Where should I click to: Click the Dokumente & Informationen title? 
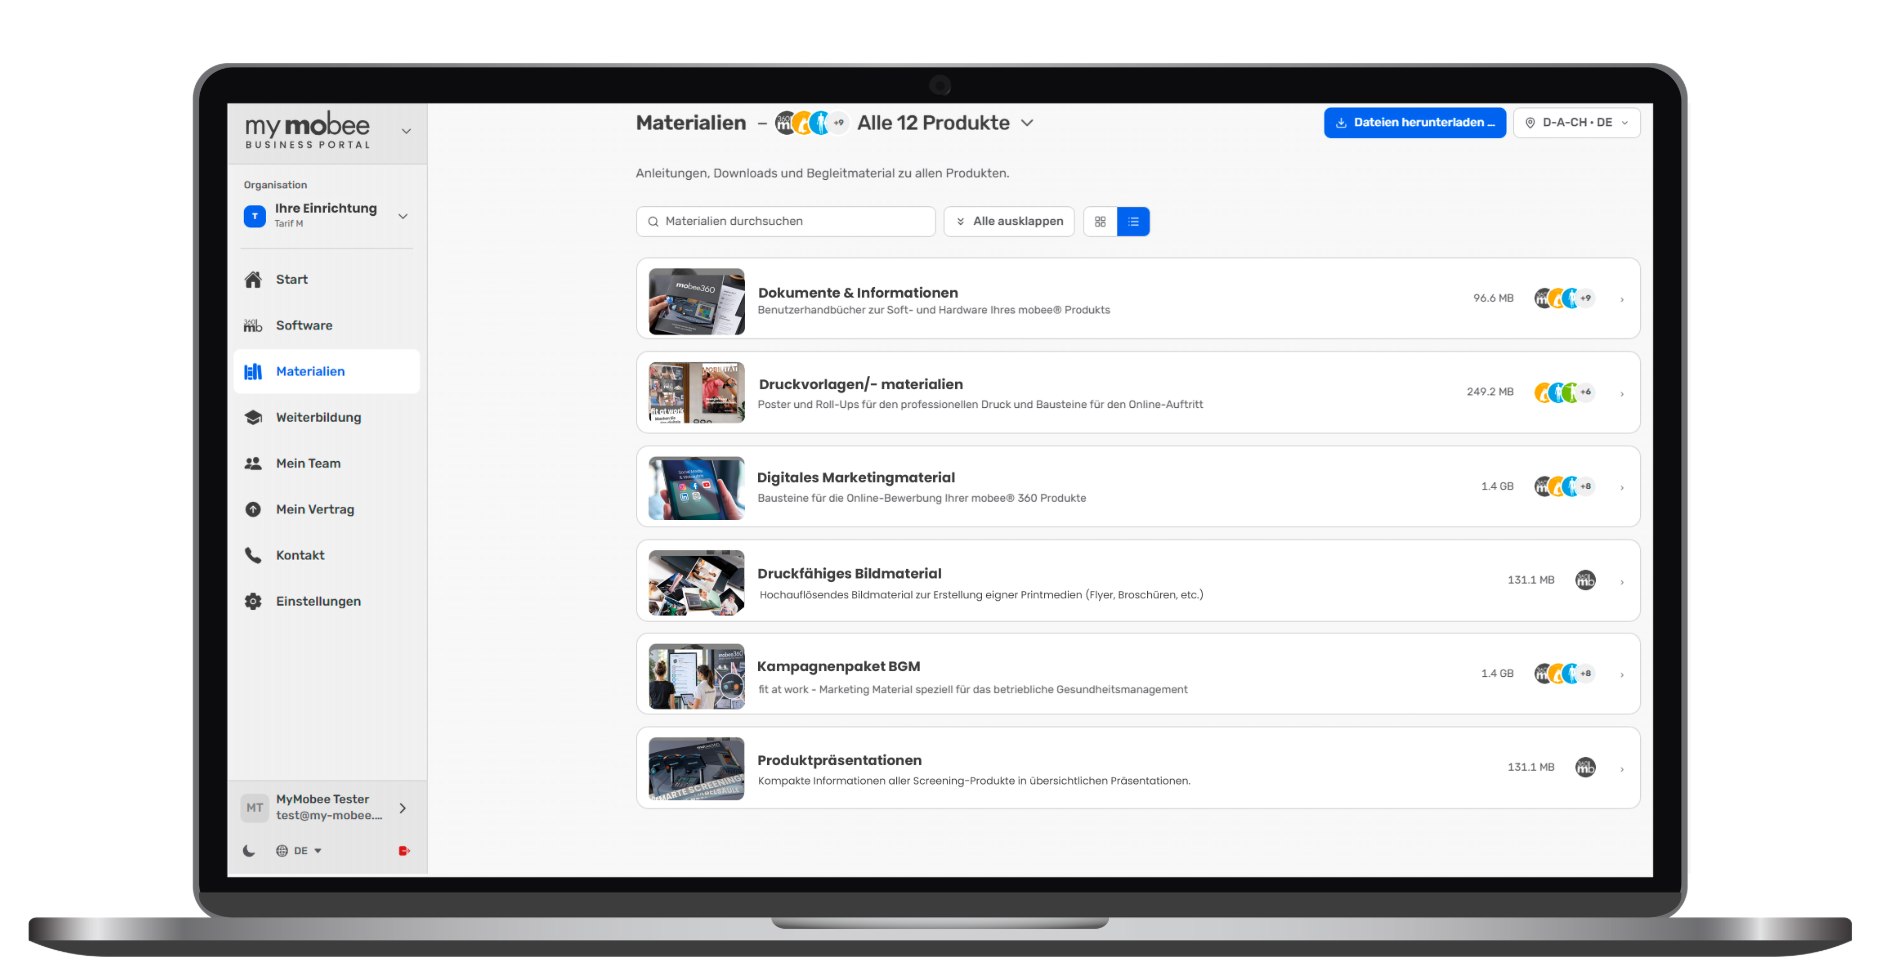858,293
